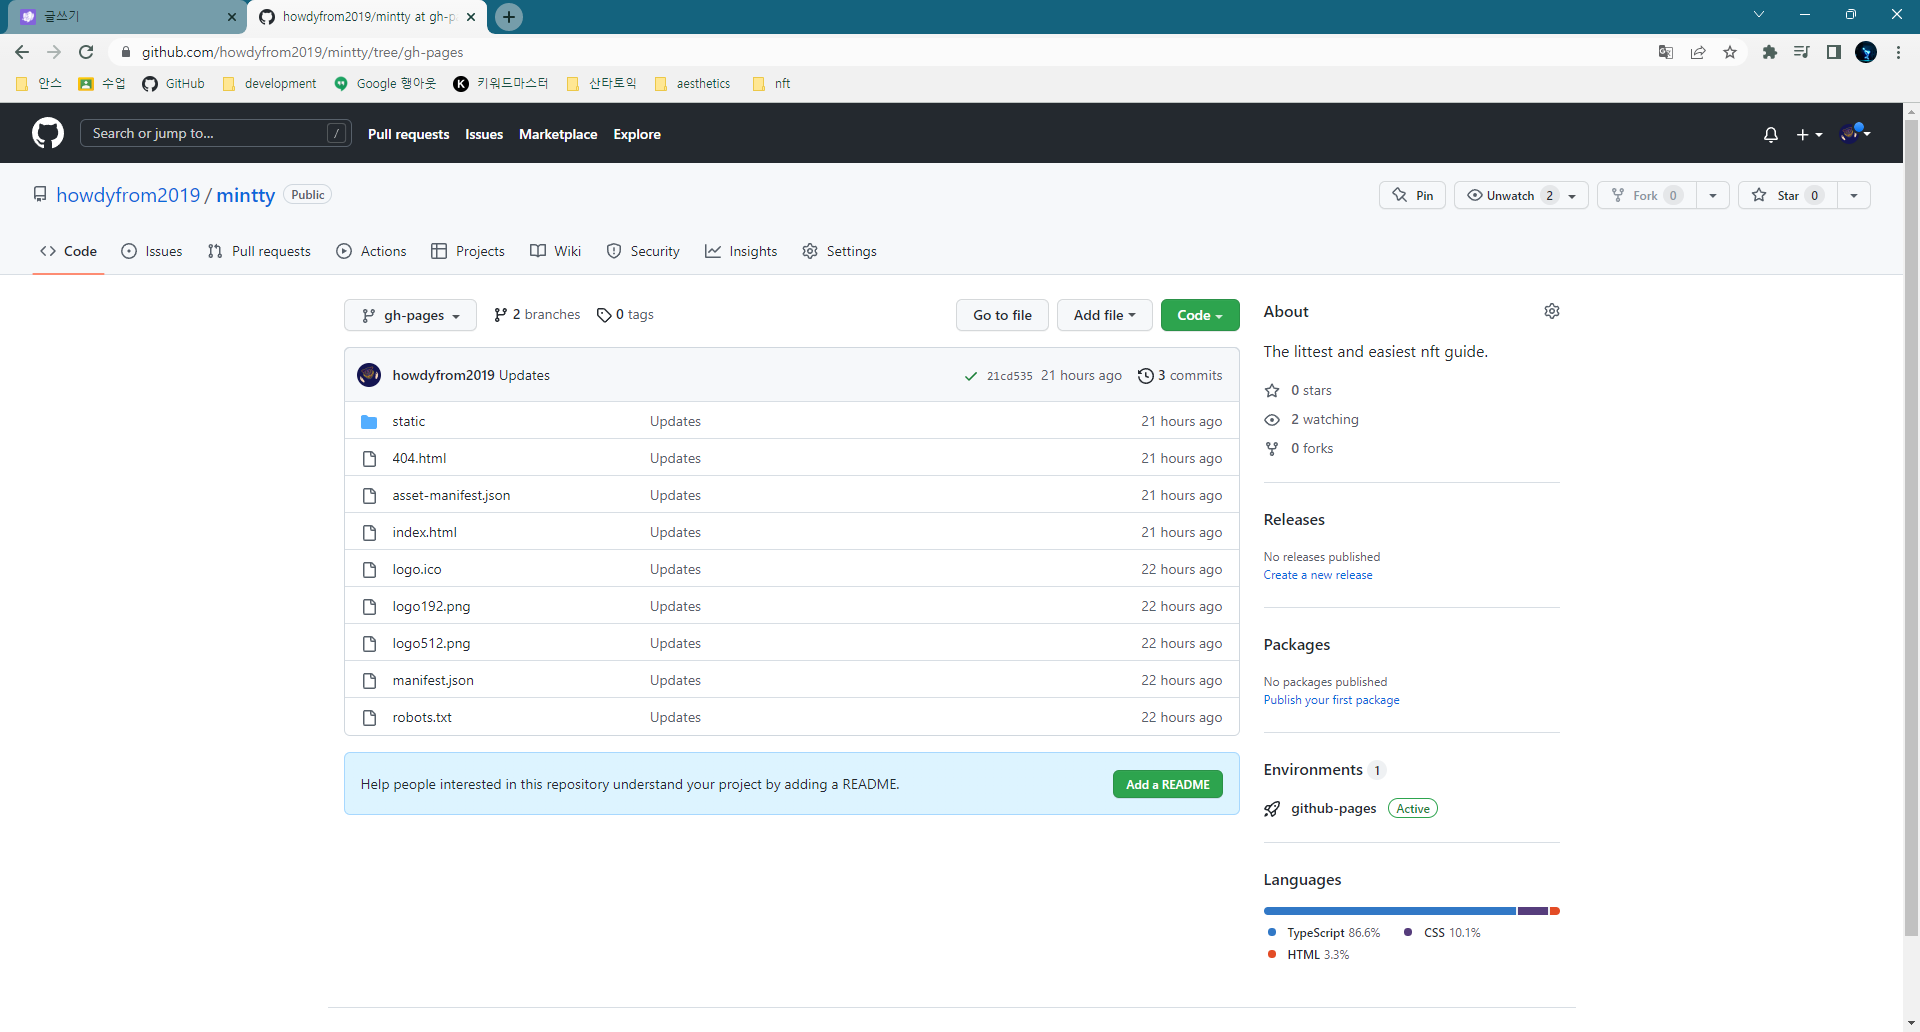Open the plus create-new menu
The height and width of the screenshot is (1032, 1920).
[x=1809, y=134]
